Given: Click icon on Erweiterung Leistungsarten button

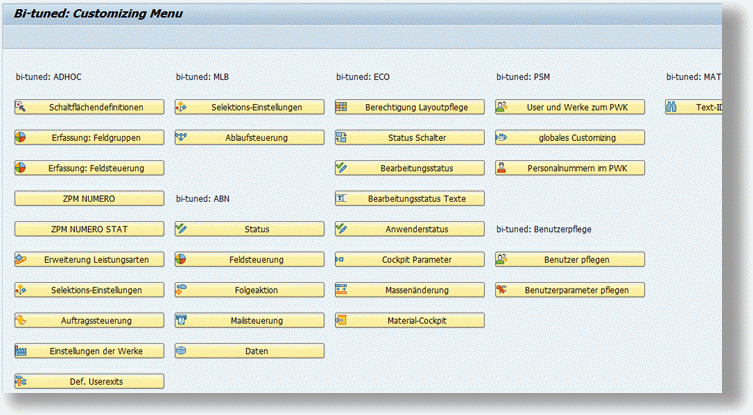Looking at the screenshot, I should click(21, 259).
